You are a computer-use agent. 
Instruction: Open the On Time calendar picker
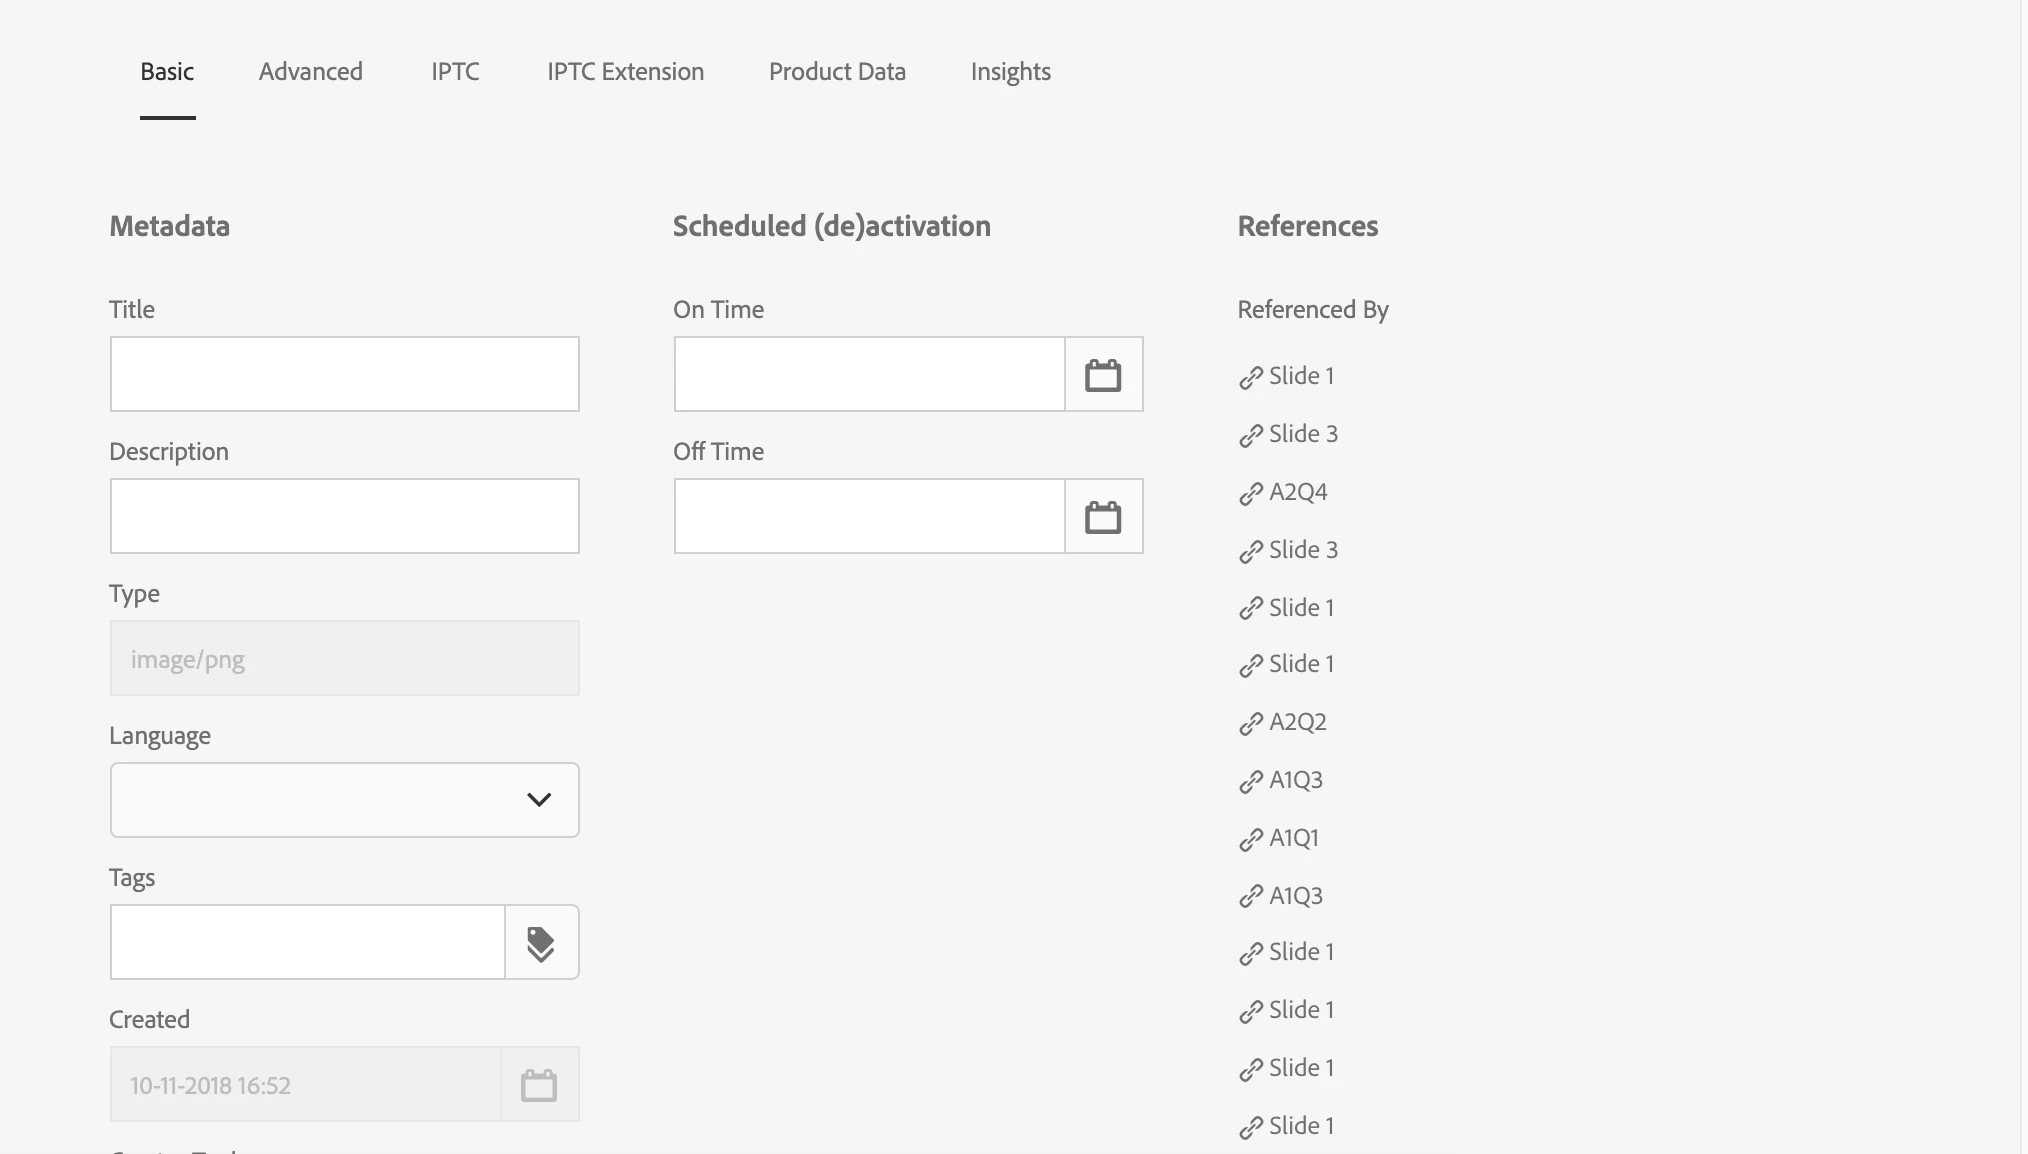coord(1103,375)
